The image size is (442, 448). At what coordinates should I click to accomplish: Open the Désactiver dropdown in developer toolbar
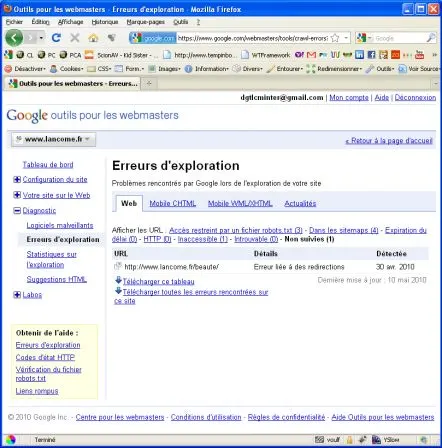coord(25,69)
